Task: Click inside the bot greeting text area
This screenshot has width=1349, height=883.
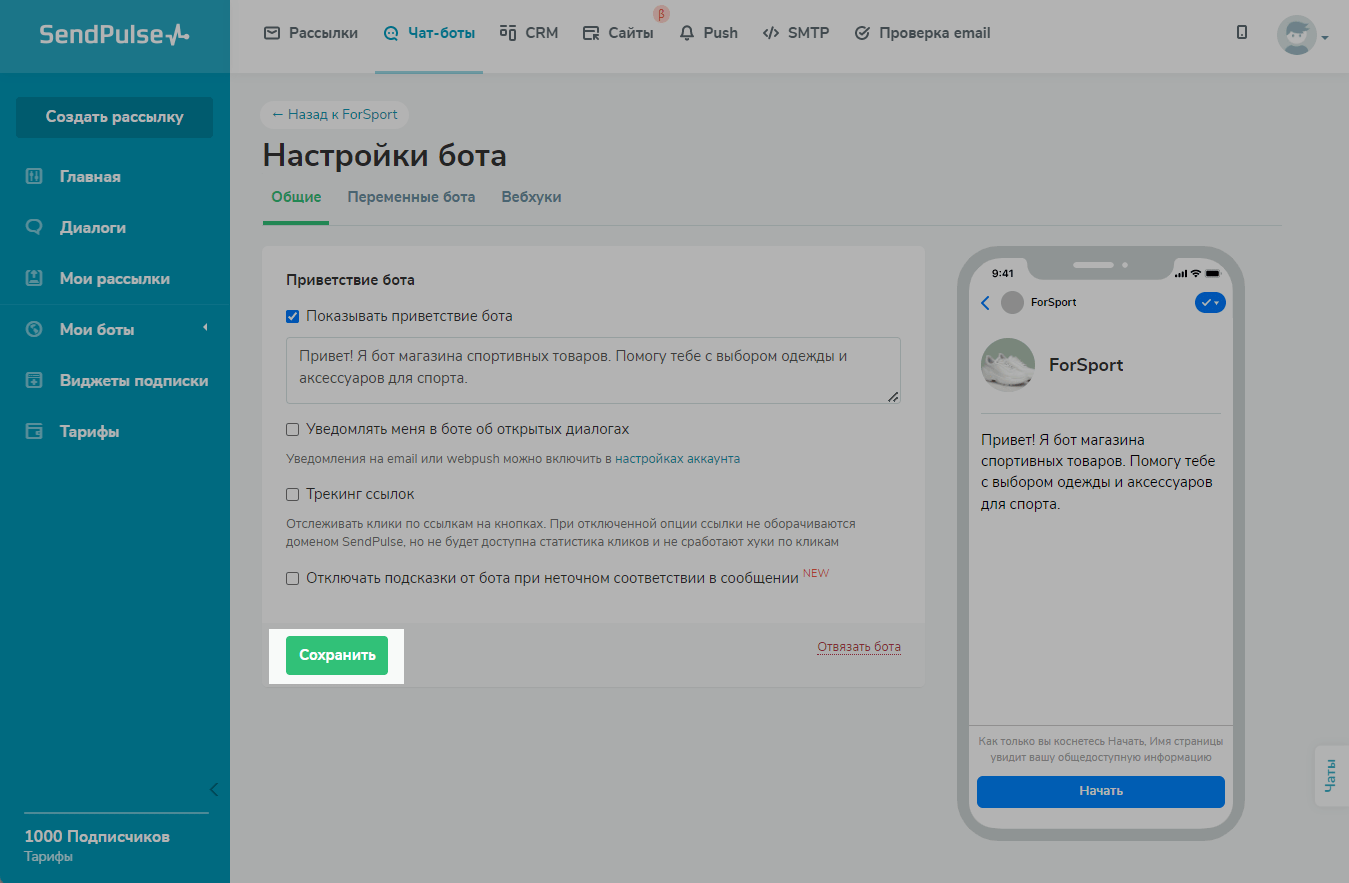Action: tap(593, 370)
